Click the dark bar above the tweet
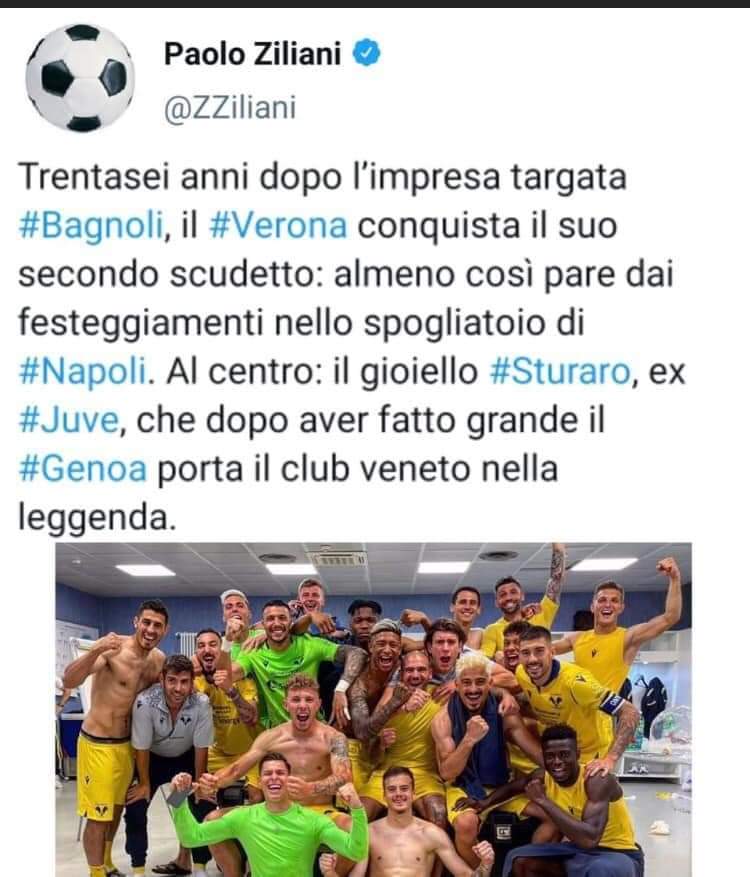Image resolution: width=750 pixels, height=877 pixels. pyautogui.click(x=375, y=4)
